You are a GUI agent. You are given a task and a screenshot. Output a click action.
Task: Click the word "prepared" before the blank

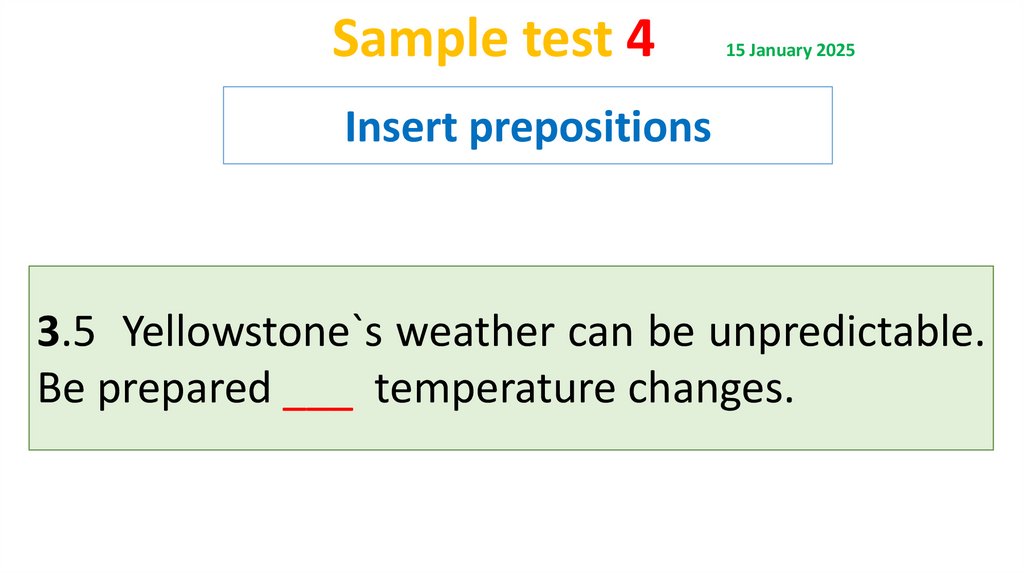pyautogui.click(x=184, y=388)
